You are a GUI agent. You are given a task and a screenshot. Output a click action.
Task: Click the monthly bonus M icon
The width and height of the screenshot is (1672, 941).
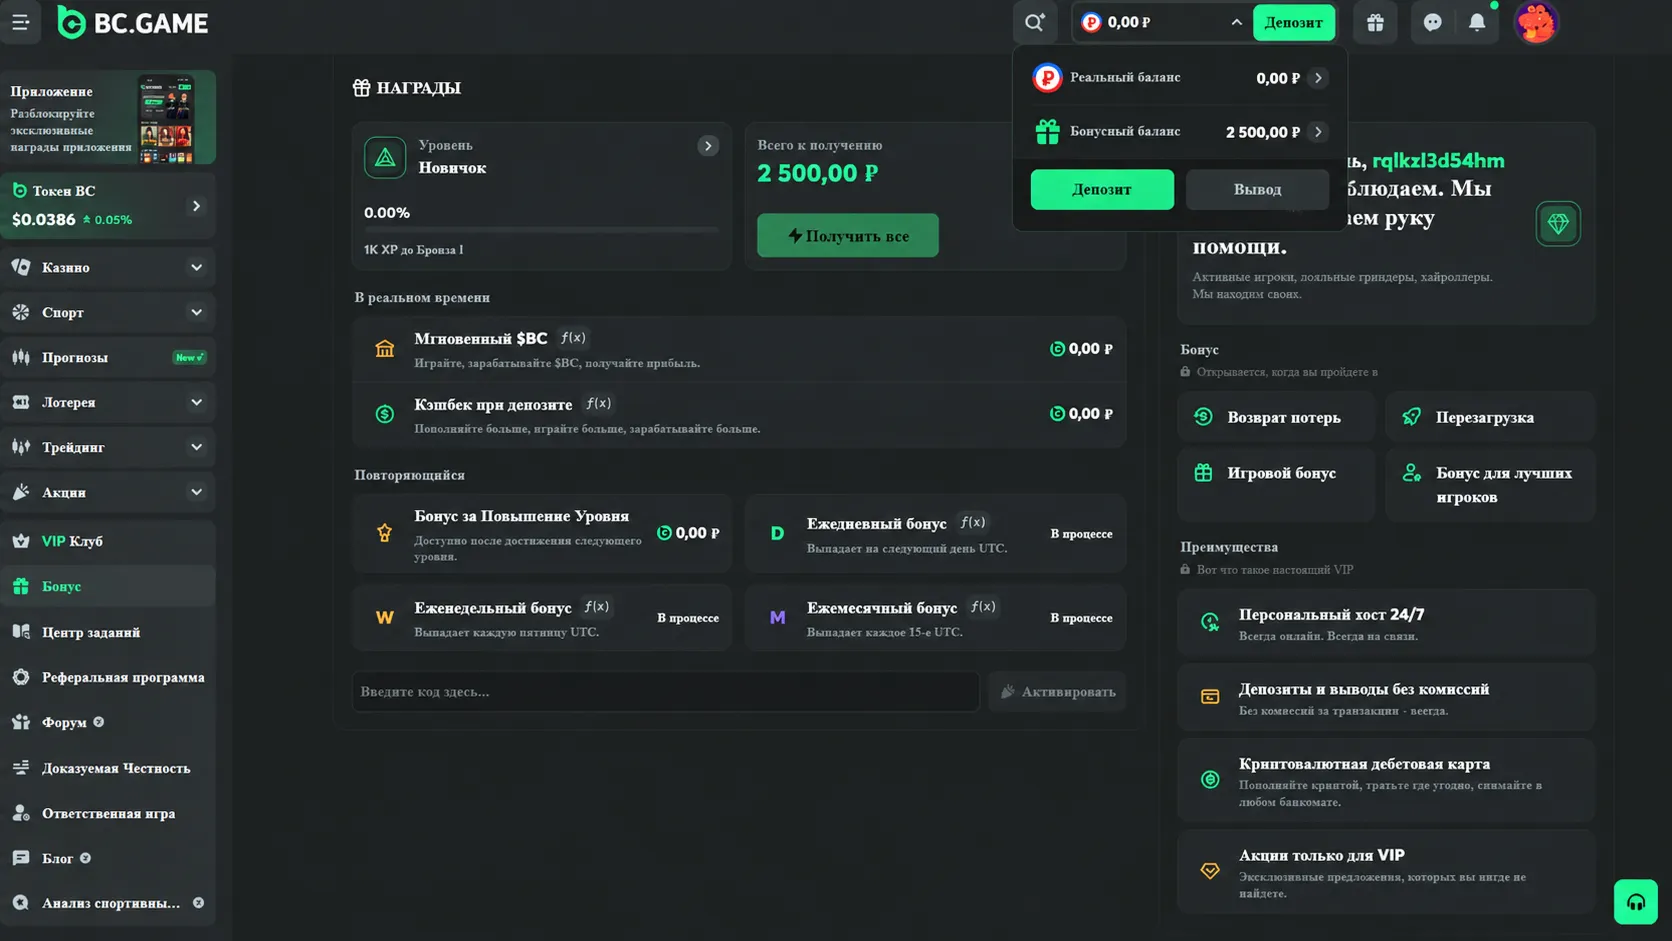coord(777,618)
